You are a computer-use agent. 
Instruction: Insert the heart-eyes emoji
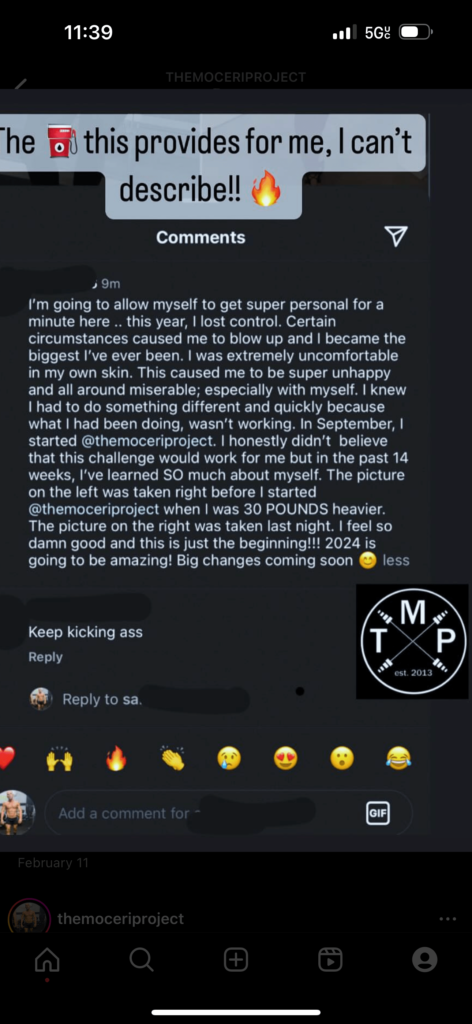(x=285, y=759)
